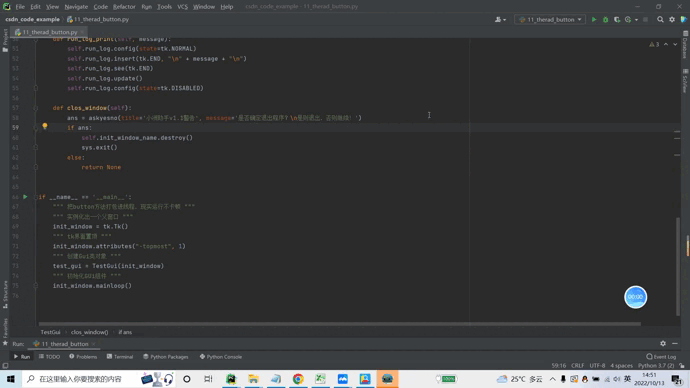
Task: Click the warnings count indicator showing 3
Action: coord(654,44)
